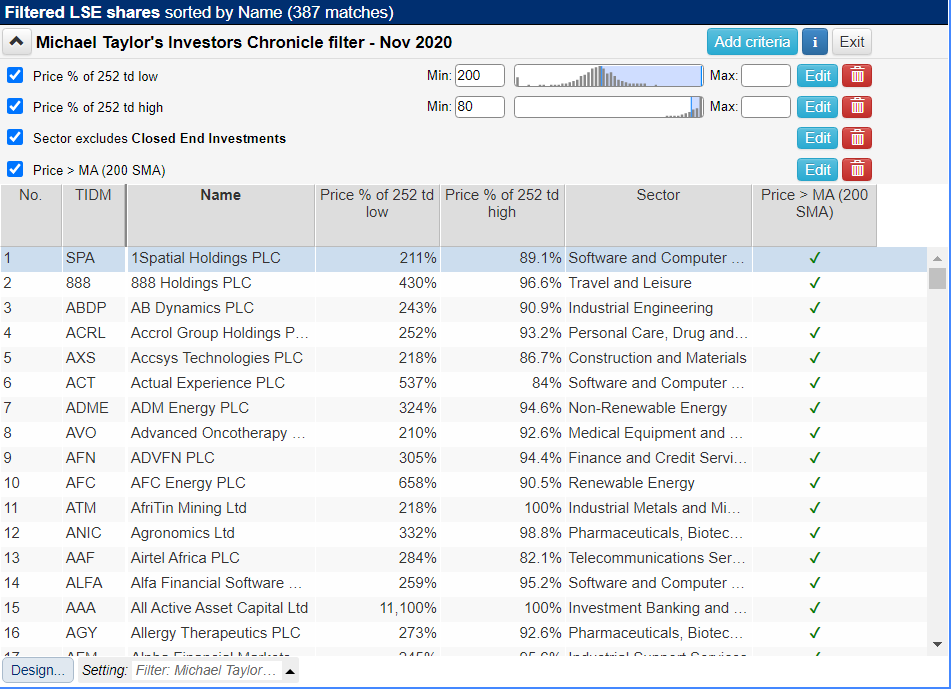Click the vertical scrollbar thumb
The width and height of the screenshot is (951, 689).
[938, 278]
